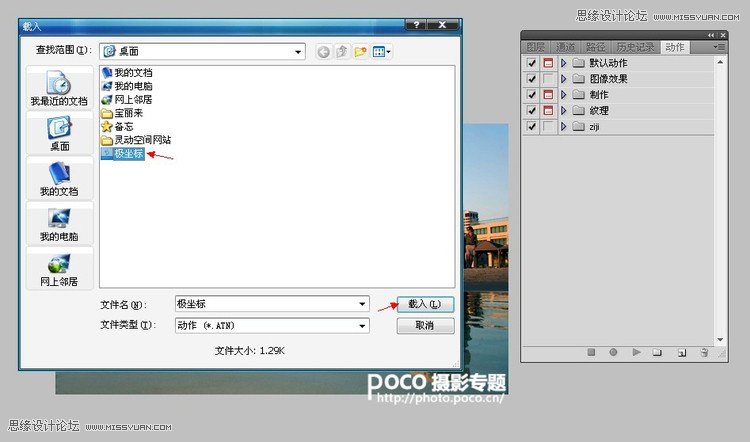The height and width of the screenshot is (442, 750).
Task: Select 网上邻居 in the file list
Action: (127, 99)
